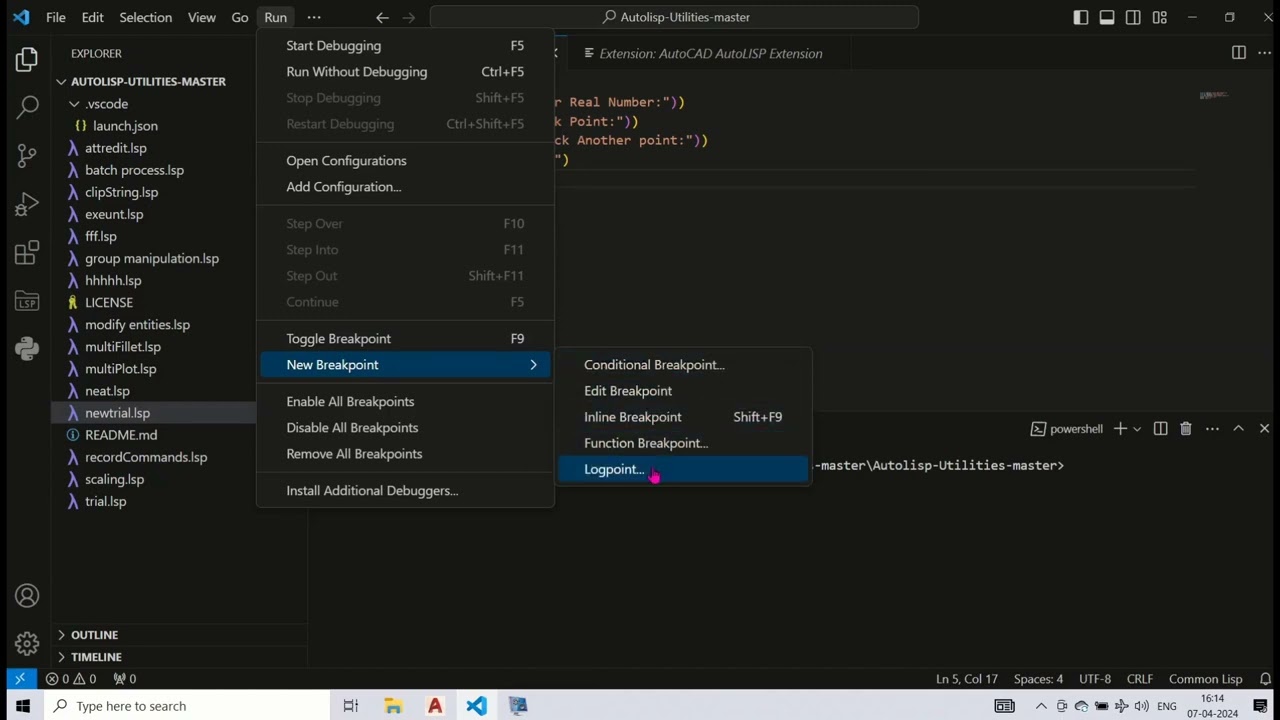Click Ln 5, Col 17 position indicator
The height and width of the screenshot is (720, 1280).
tap(967, 679)
